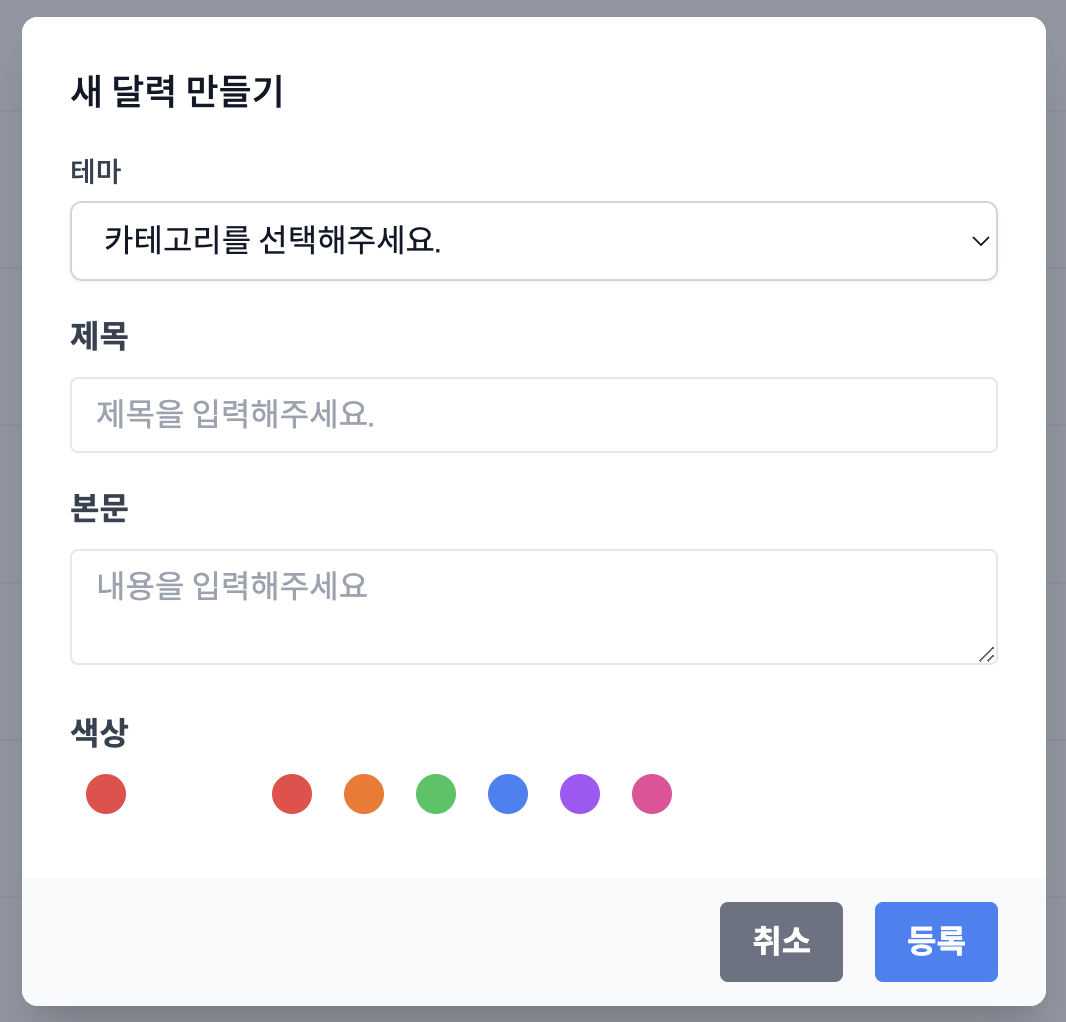Image resolution: width=1066 pixels, height=1022 pixels.
Task: Select the pink color swatch
Action: click(652, 793)
